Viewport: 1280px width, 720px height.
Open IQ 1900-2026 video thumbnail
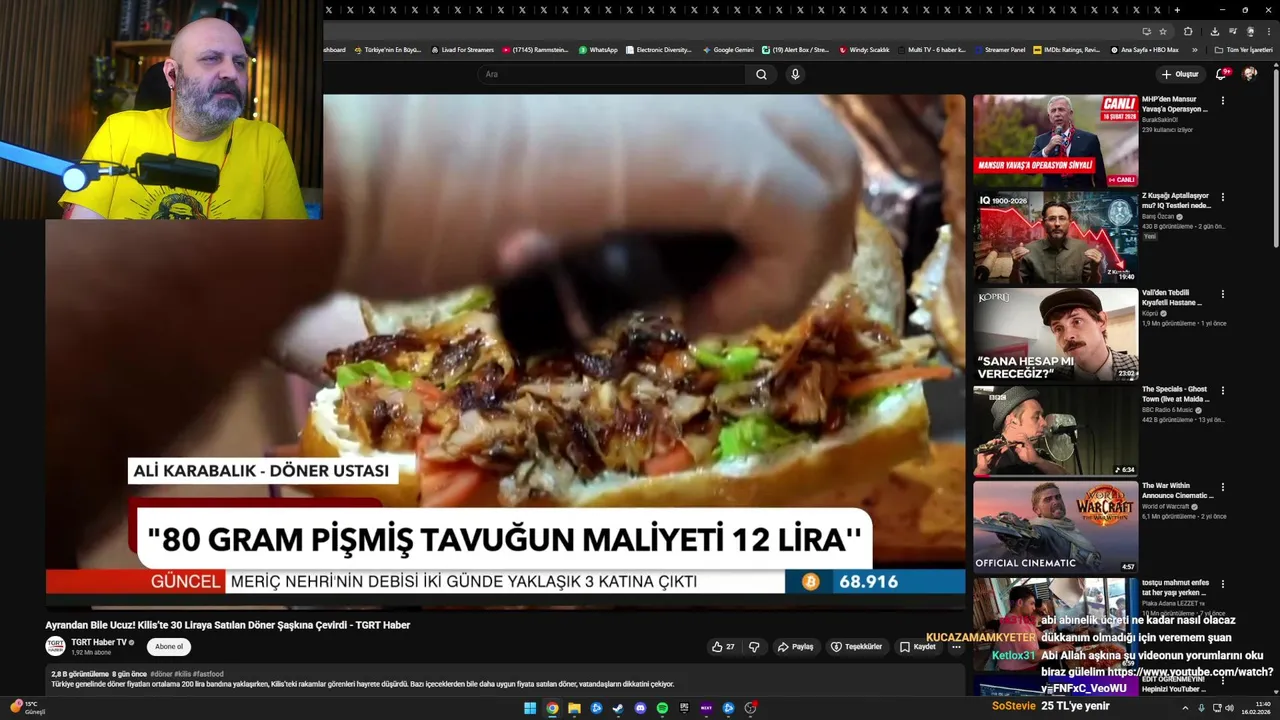point(1055,237)
